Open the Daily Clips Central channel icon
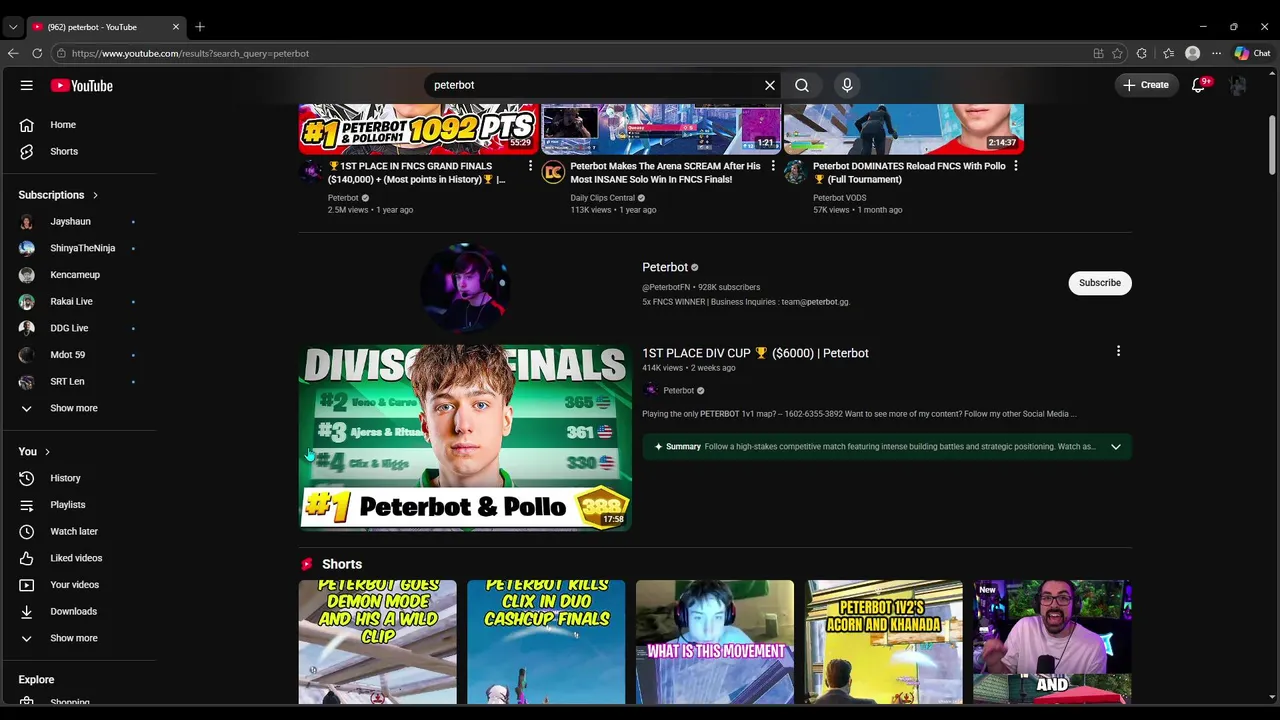 553,172
